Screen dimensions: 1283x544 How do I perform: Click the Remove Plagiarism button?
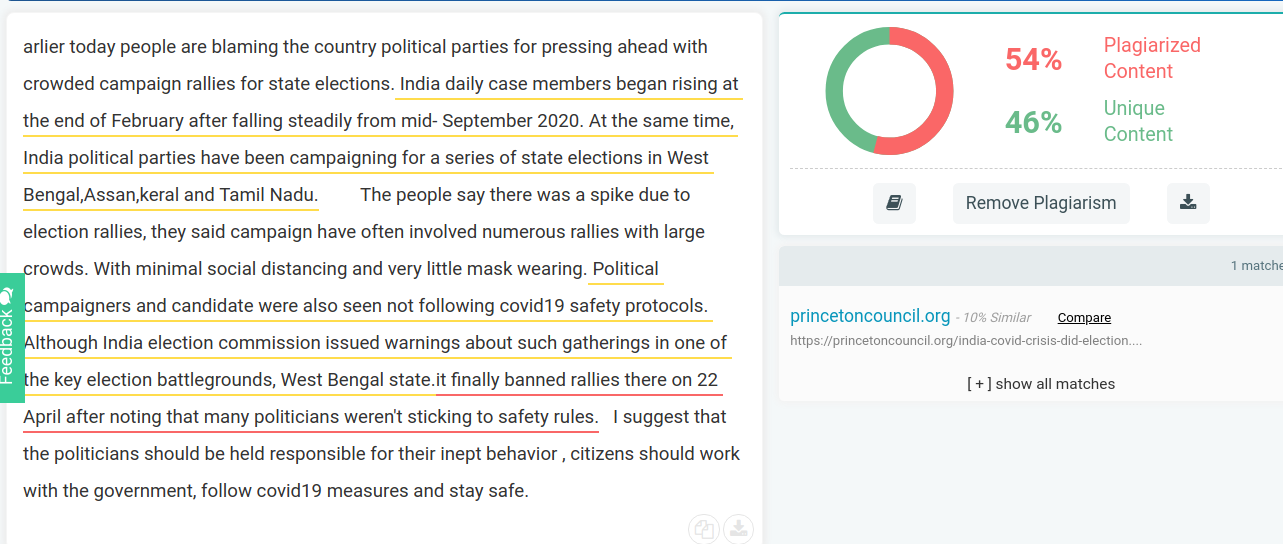click(1041, 203)
